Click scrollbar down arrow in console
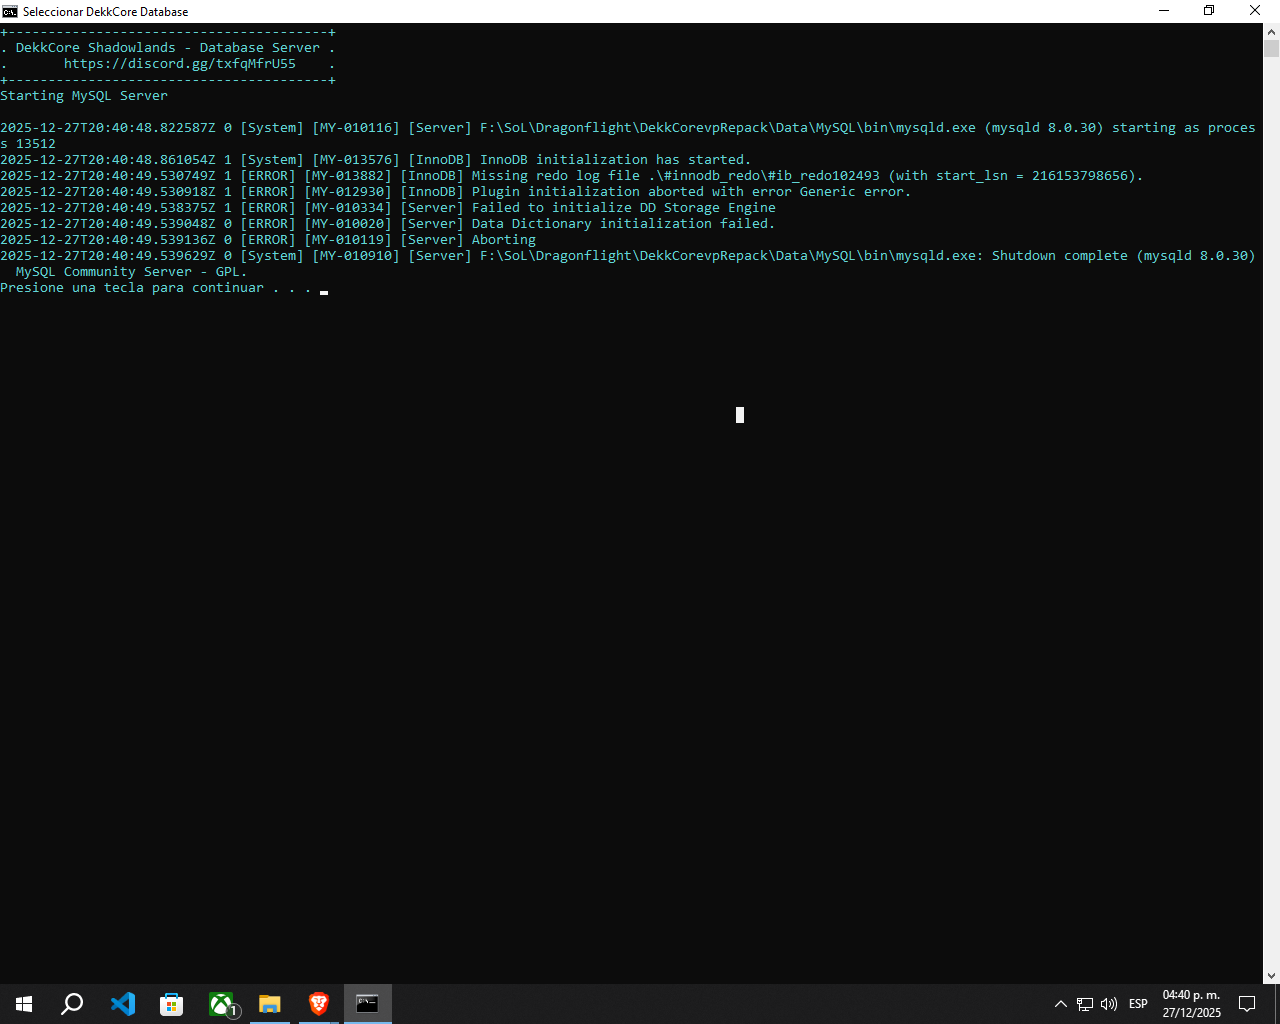 pos(1271,976)
